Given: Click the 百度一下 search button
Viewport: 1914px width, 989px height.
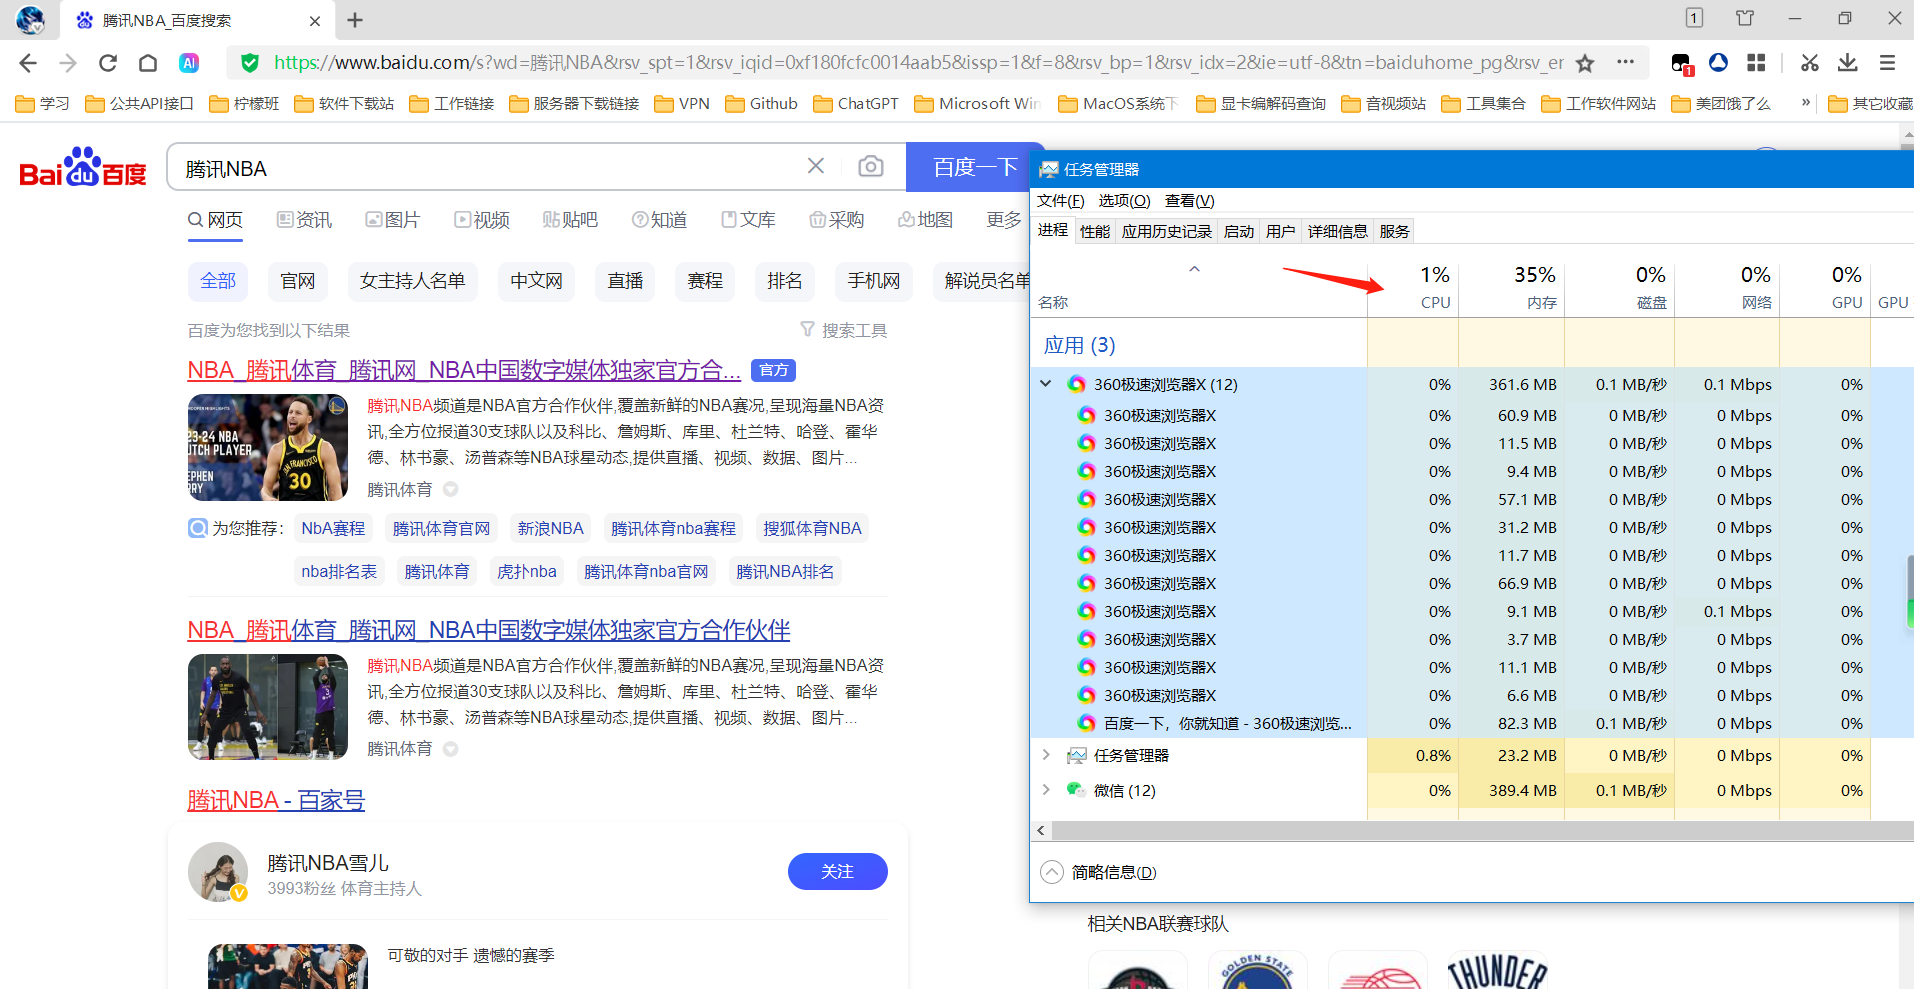Looking at the screenshot, I should pyautogui.click(x=975, y=167).
